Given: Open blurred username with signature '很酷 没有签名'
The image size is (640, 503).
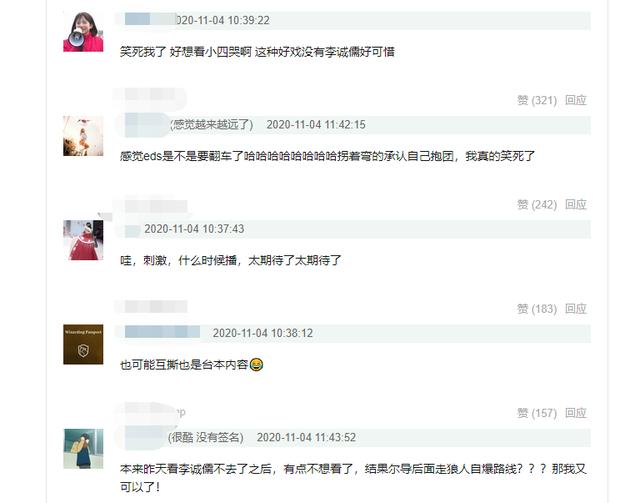Looking at the screenshot, I should click(144, 437).
